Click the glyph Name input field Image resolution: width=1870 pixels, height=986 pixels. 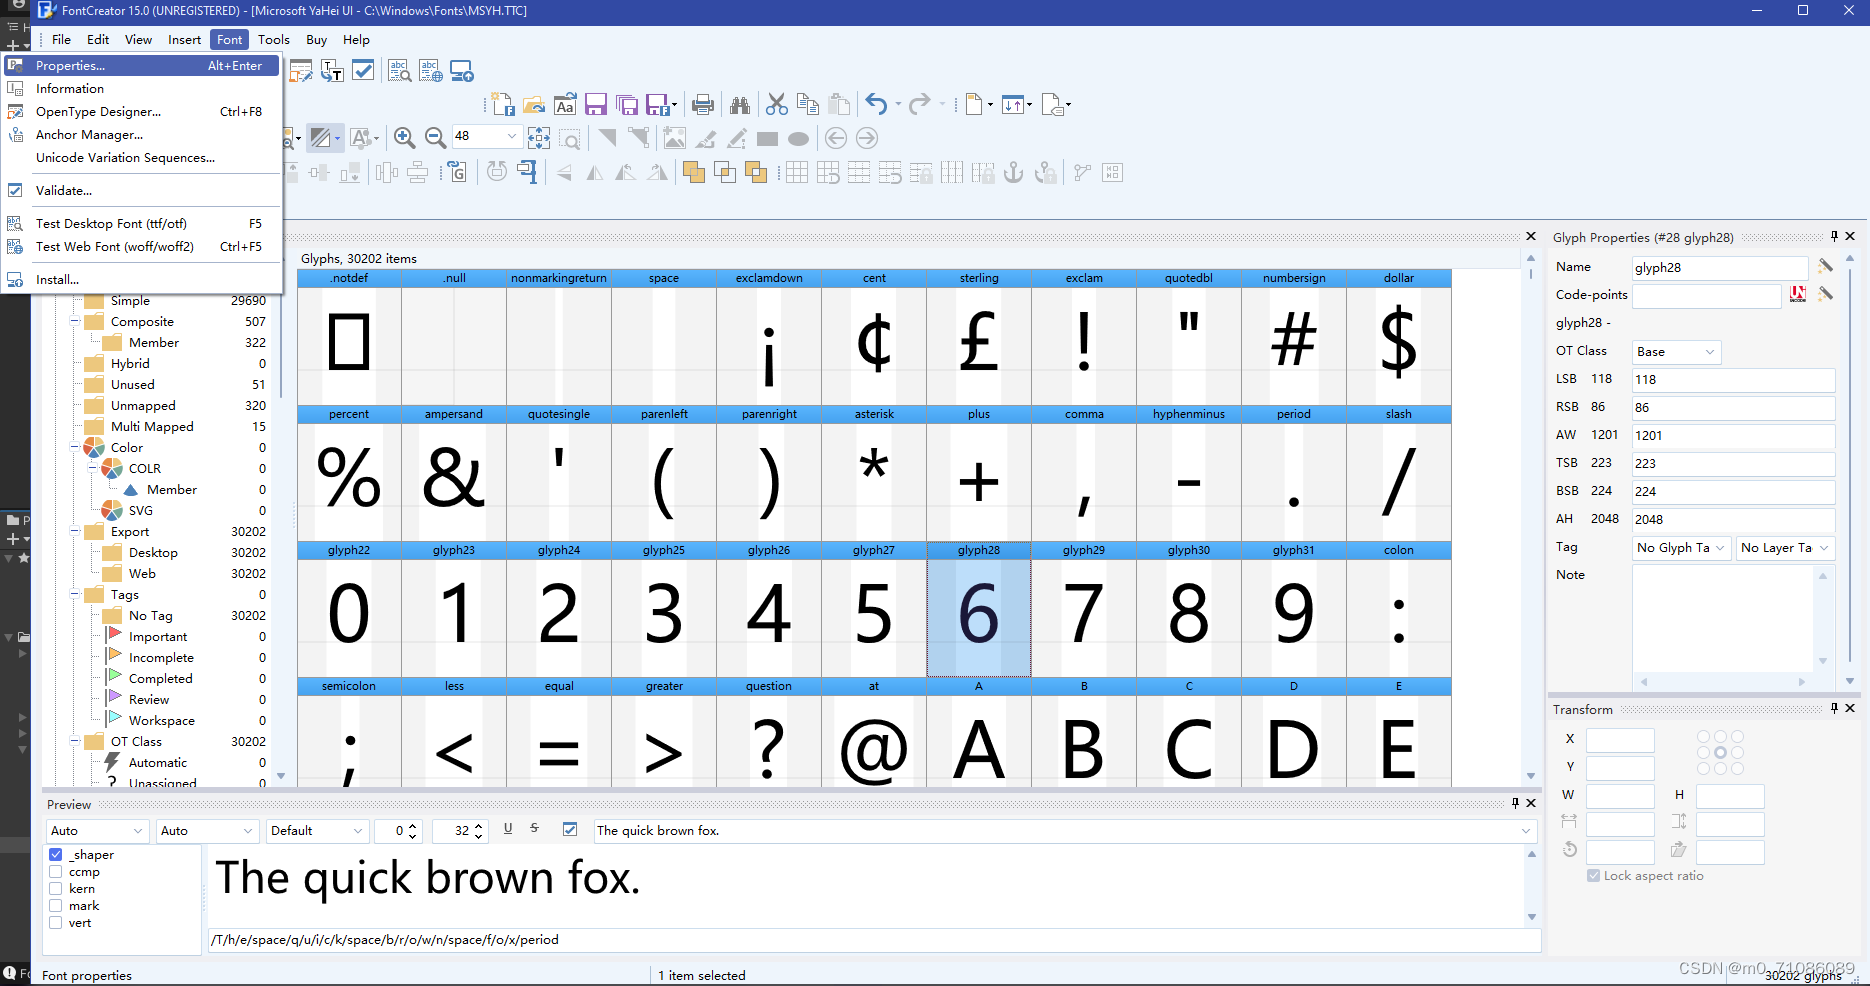(x=1719, y=268)
